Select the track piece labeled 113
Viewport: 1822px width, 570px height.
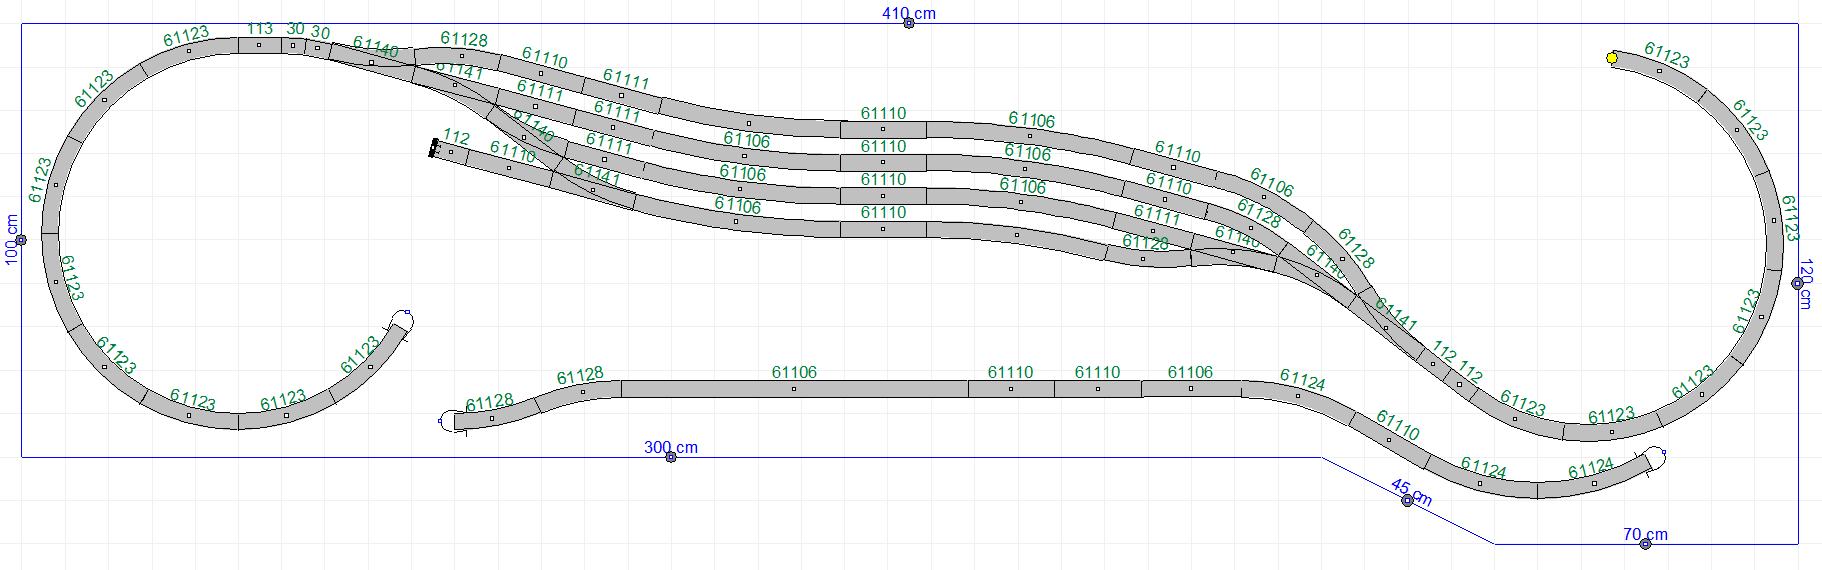pos(259,45)
